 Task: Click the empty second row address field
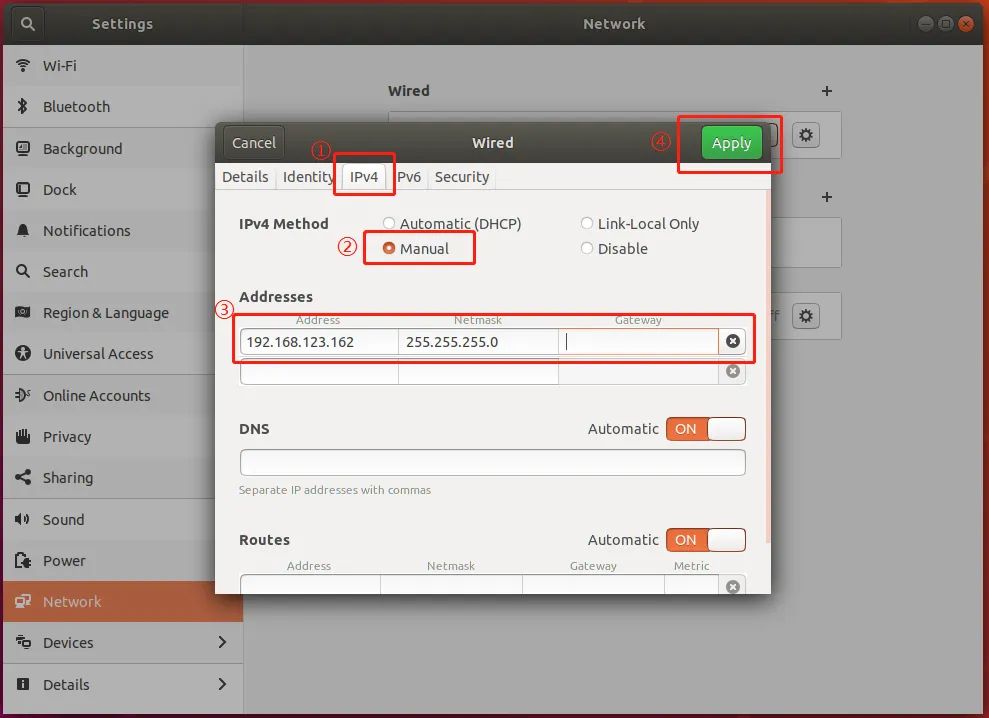pyautogui.click(x=319, y=372)
